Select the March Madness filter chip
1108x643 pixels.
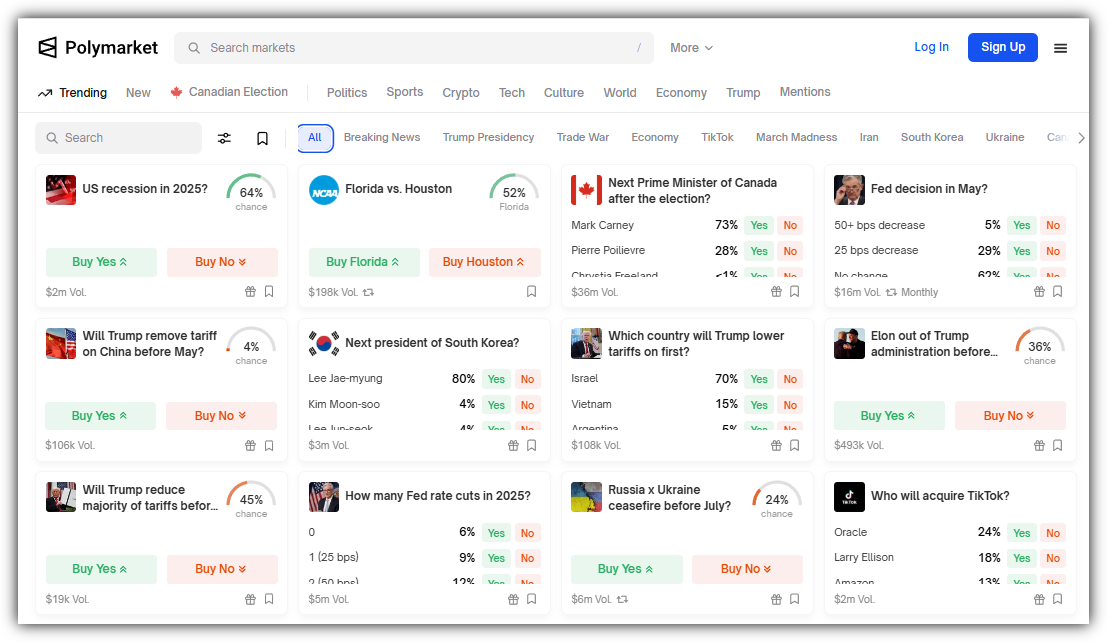point(796,137)
